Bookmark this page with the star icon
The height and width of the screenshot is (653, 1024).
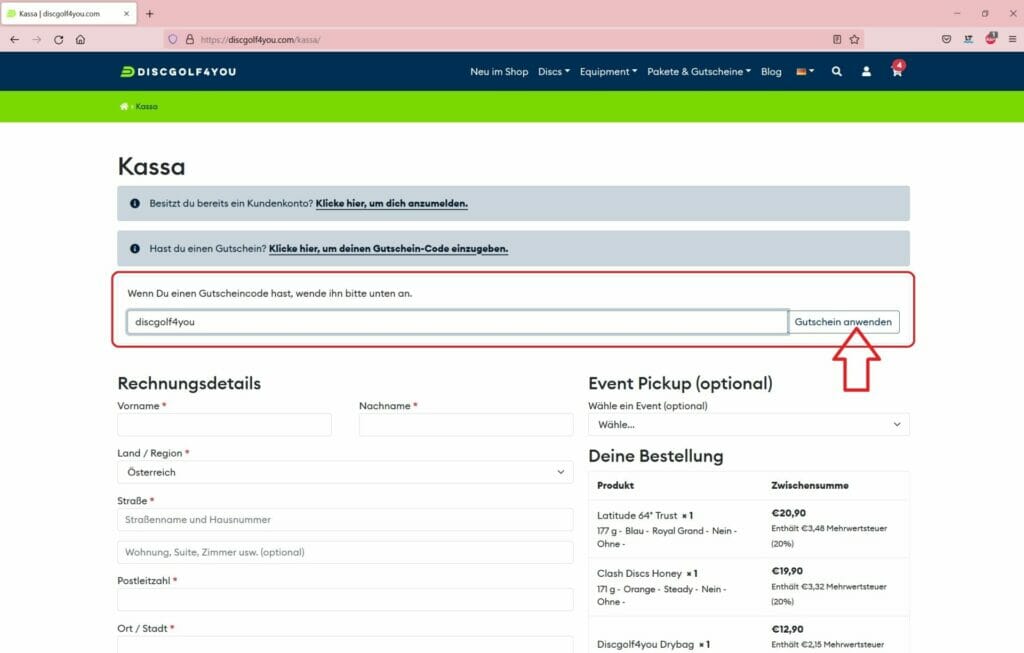(854, 40)
